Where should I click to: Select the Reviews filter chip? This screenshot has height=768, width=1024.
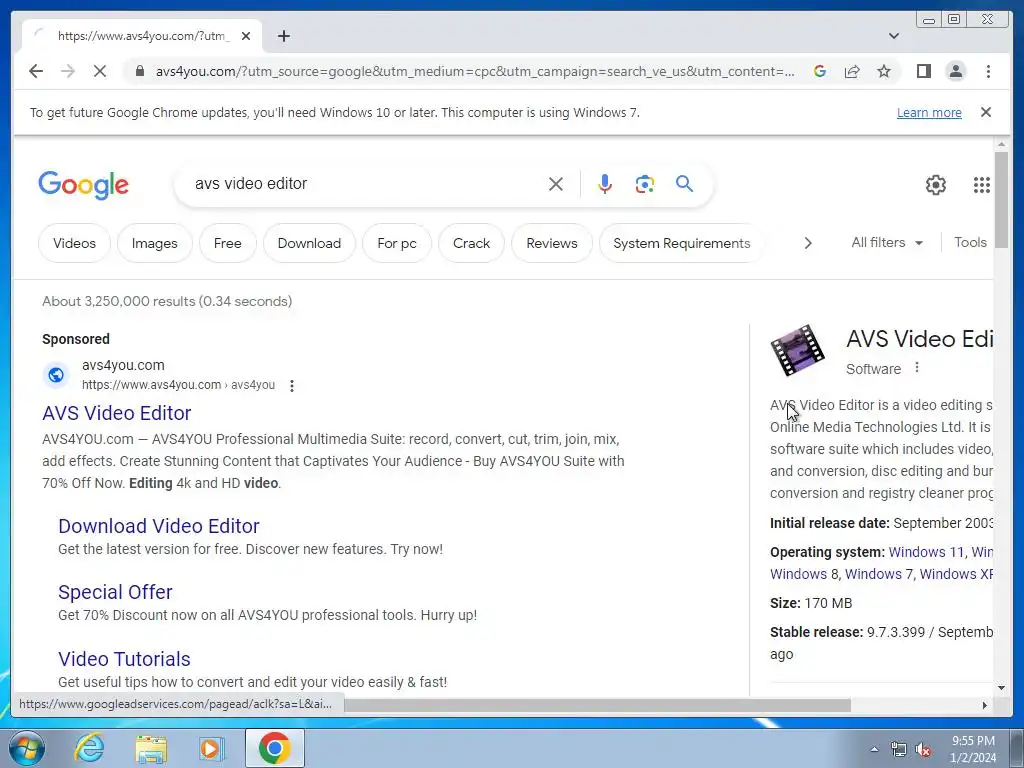coord(552,243)
